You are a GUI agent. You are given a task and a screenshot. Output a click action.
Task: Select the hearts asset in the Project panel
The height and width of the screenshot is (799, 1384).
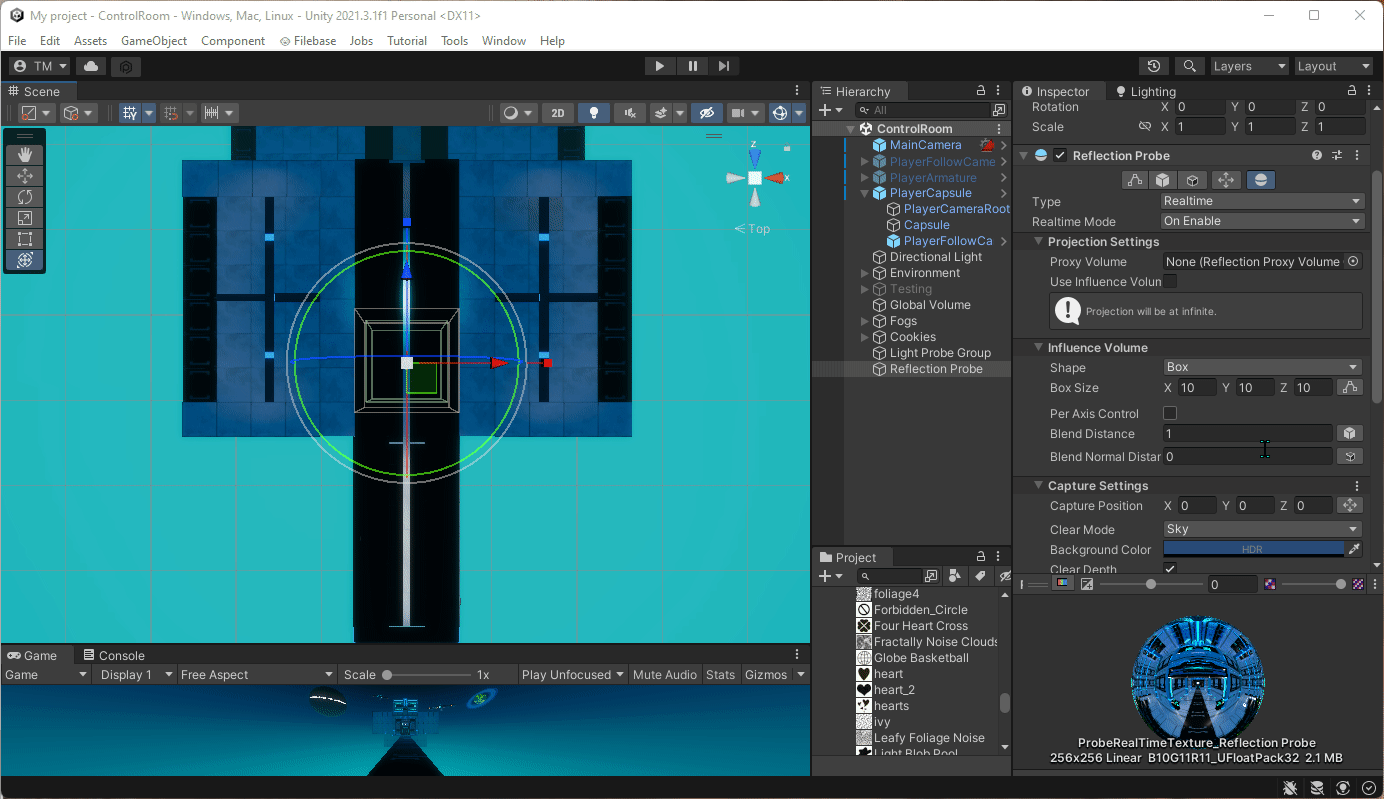click(x=891, y=705)
